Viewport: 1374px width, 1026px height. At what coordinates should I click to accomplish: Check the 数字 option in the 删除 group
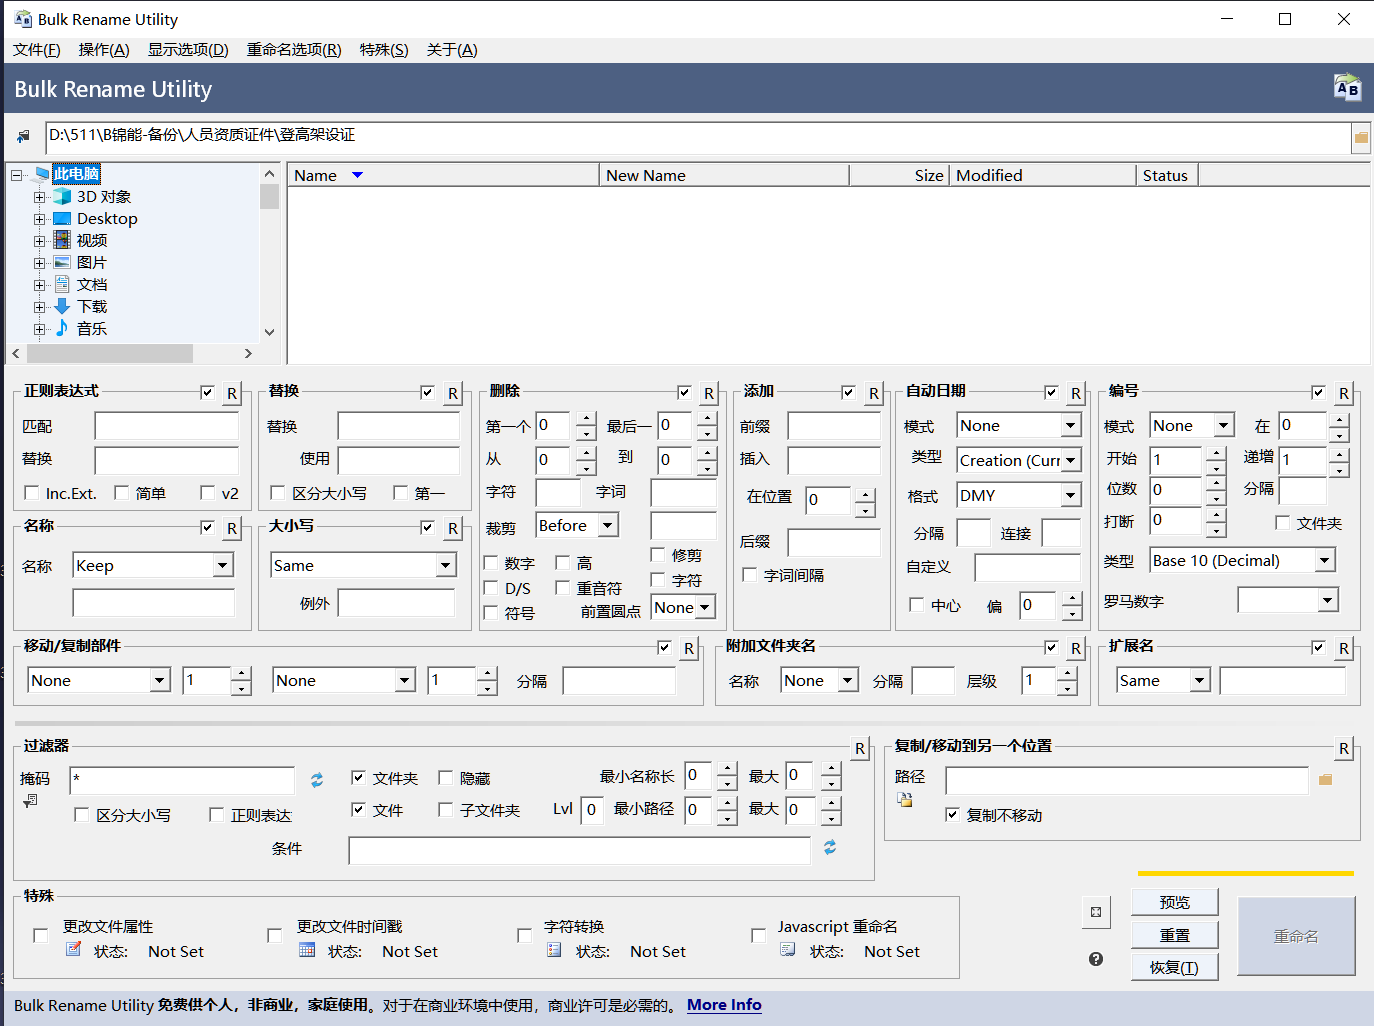(x=491, y=562)
